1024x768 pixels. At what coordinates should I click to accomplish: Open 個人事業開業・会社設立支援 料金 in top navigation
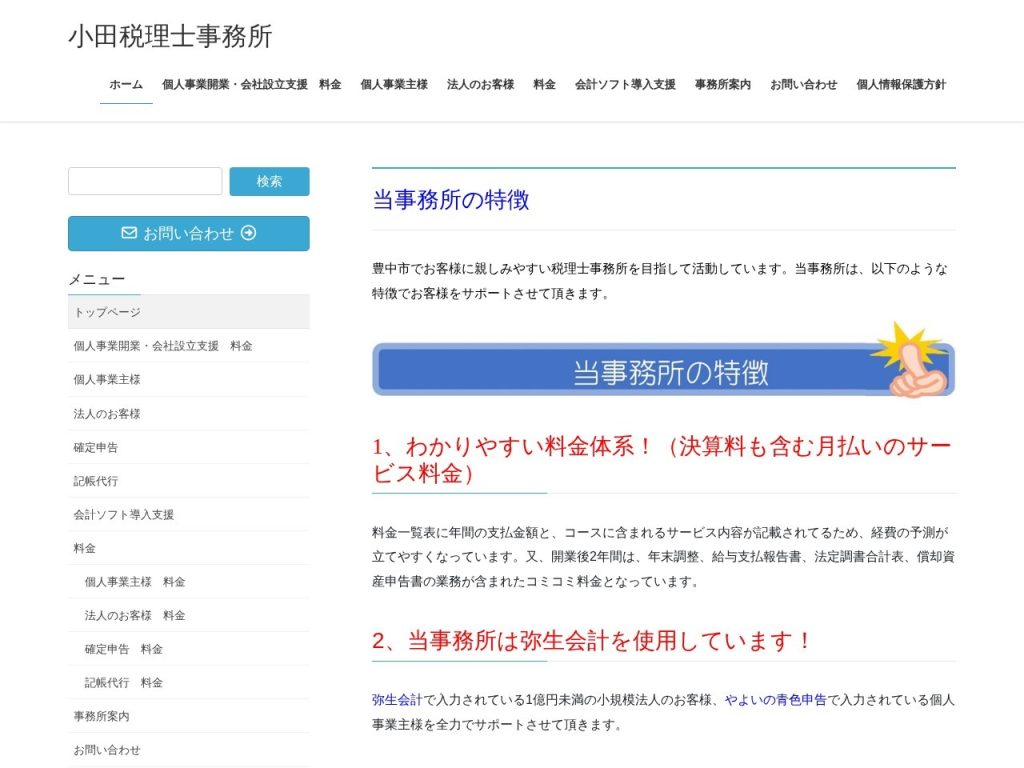[251, 84]
